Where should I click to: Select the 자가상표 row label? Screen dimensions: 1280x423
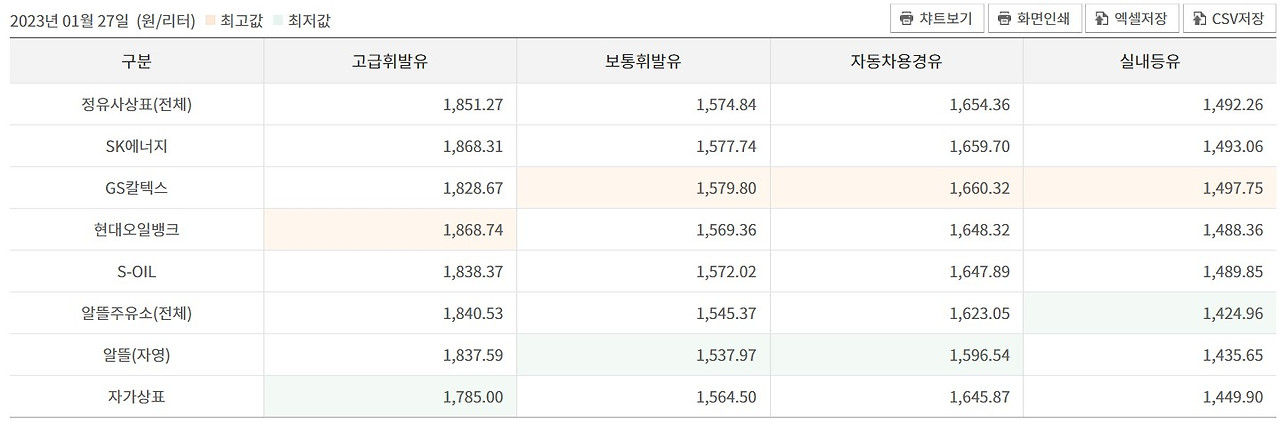click(x=137, y=397)
